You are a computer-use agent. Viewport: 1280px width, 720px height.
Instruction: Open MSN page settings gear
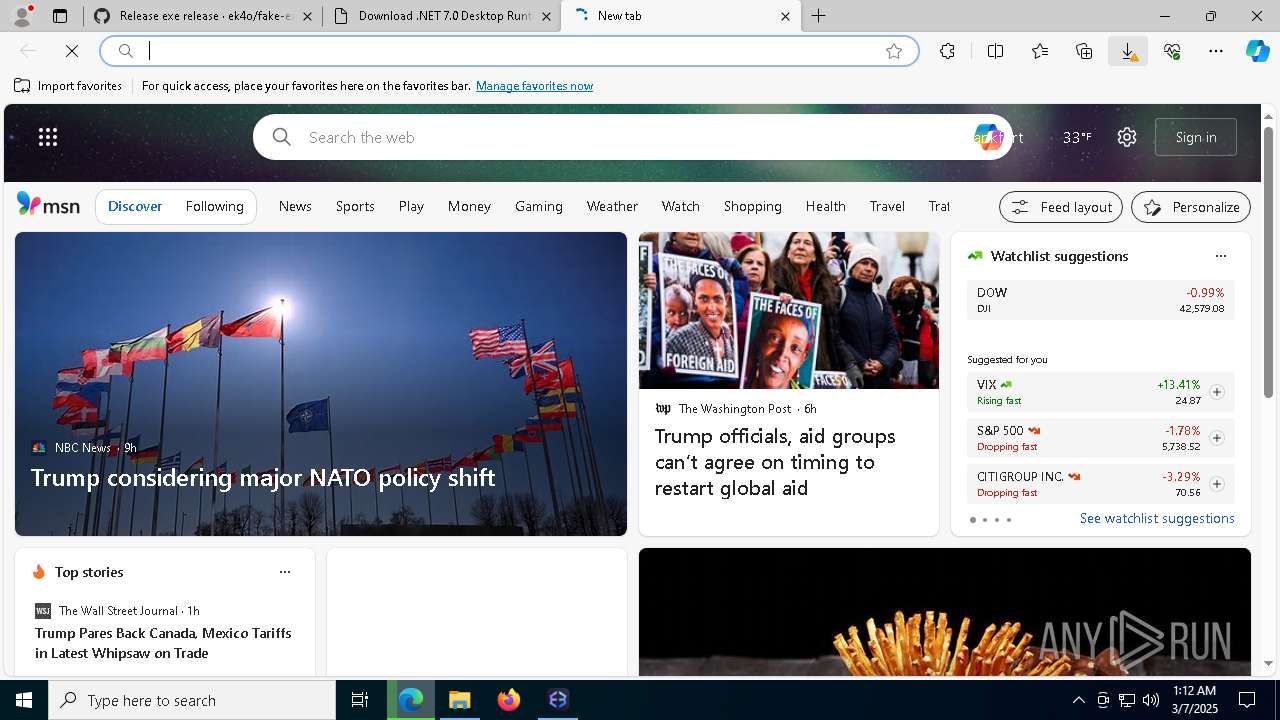[1127, 137]
